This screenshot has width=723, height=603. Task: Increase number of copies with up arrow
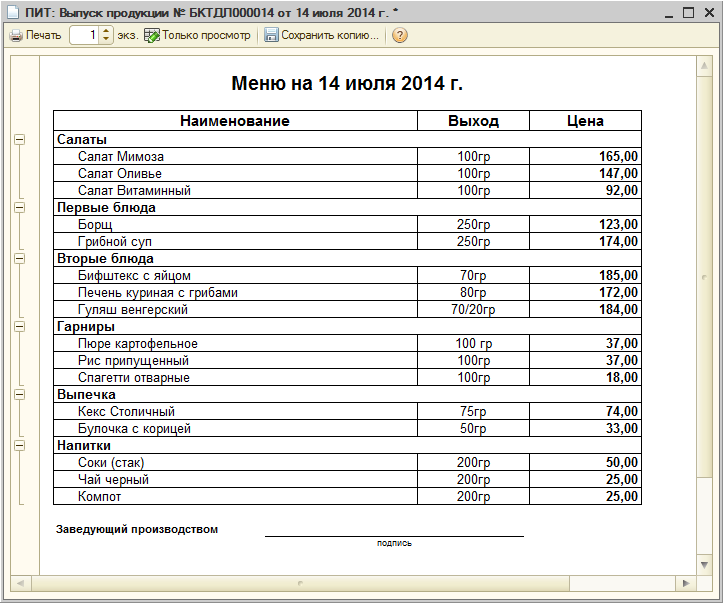[x=106, y=31]
